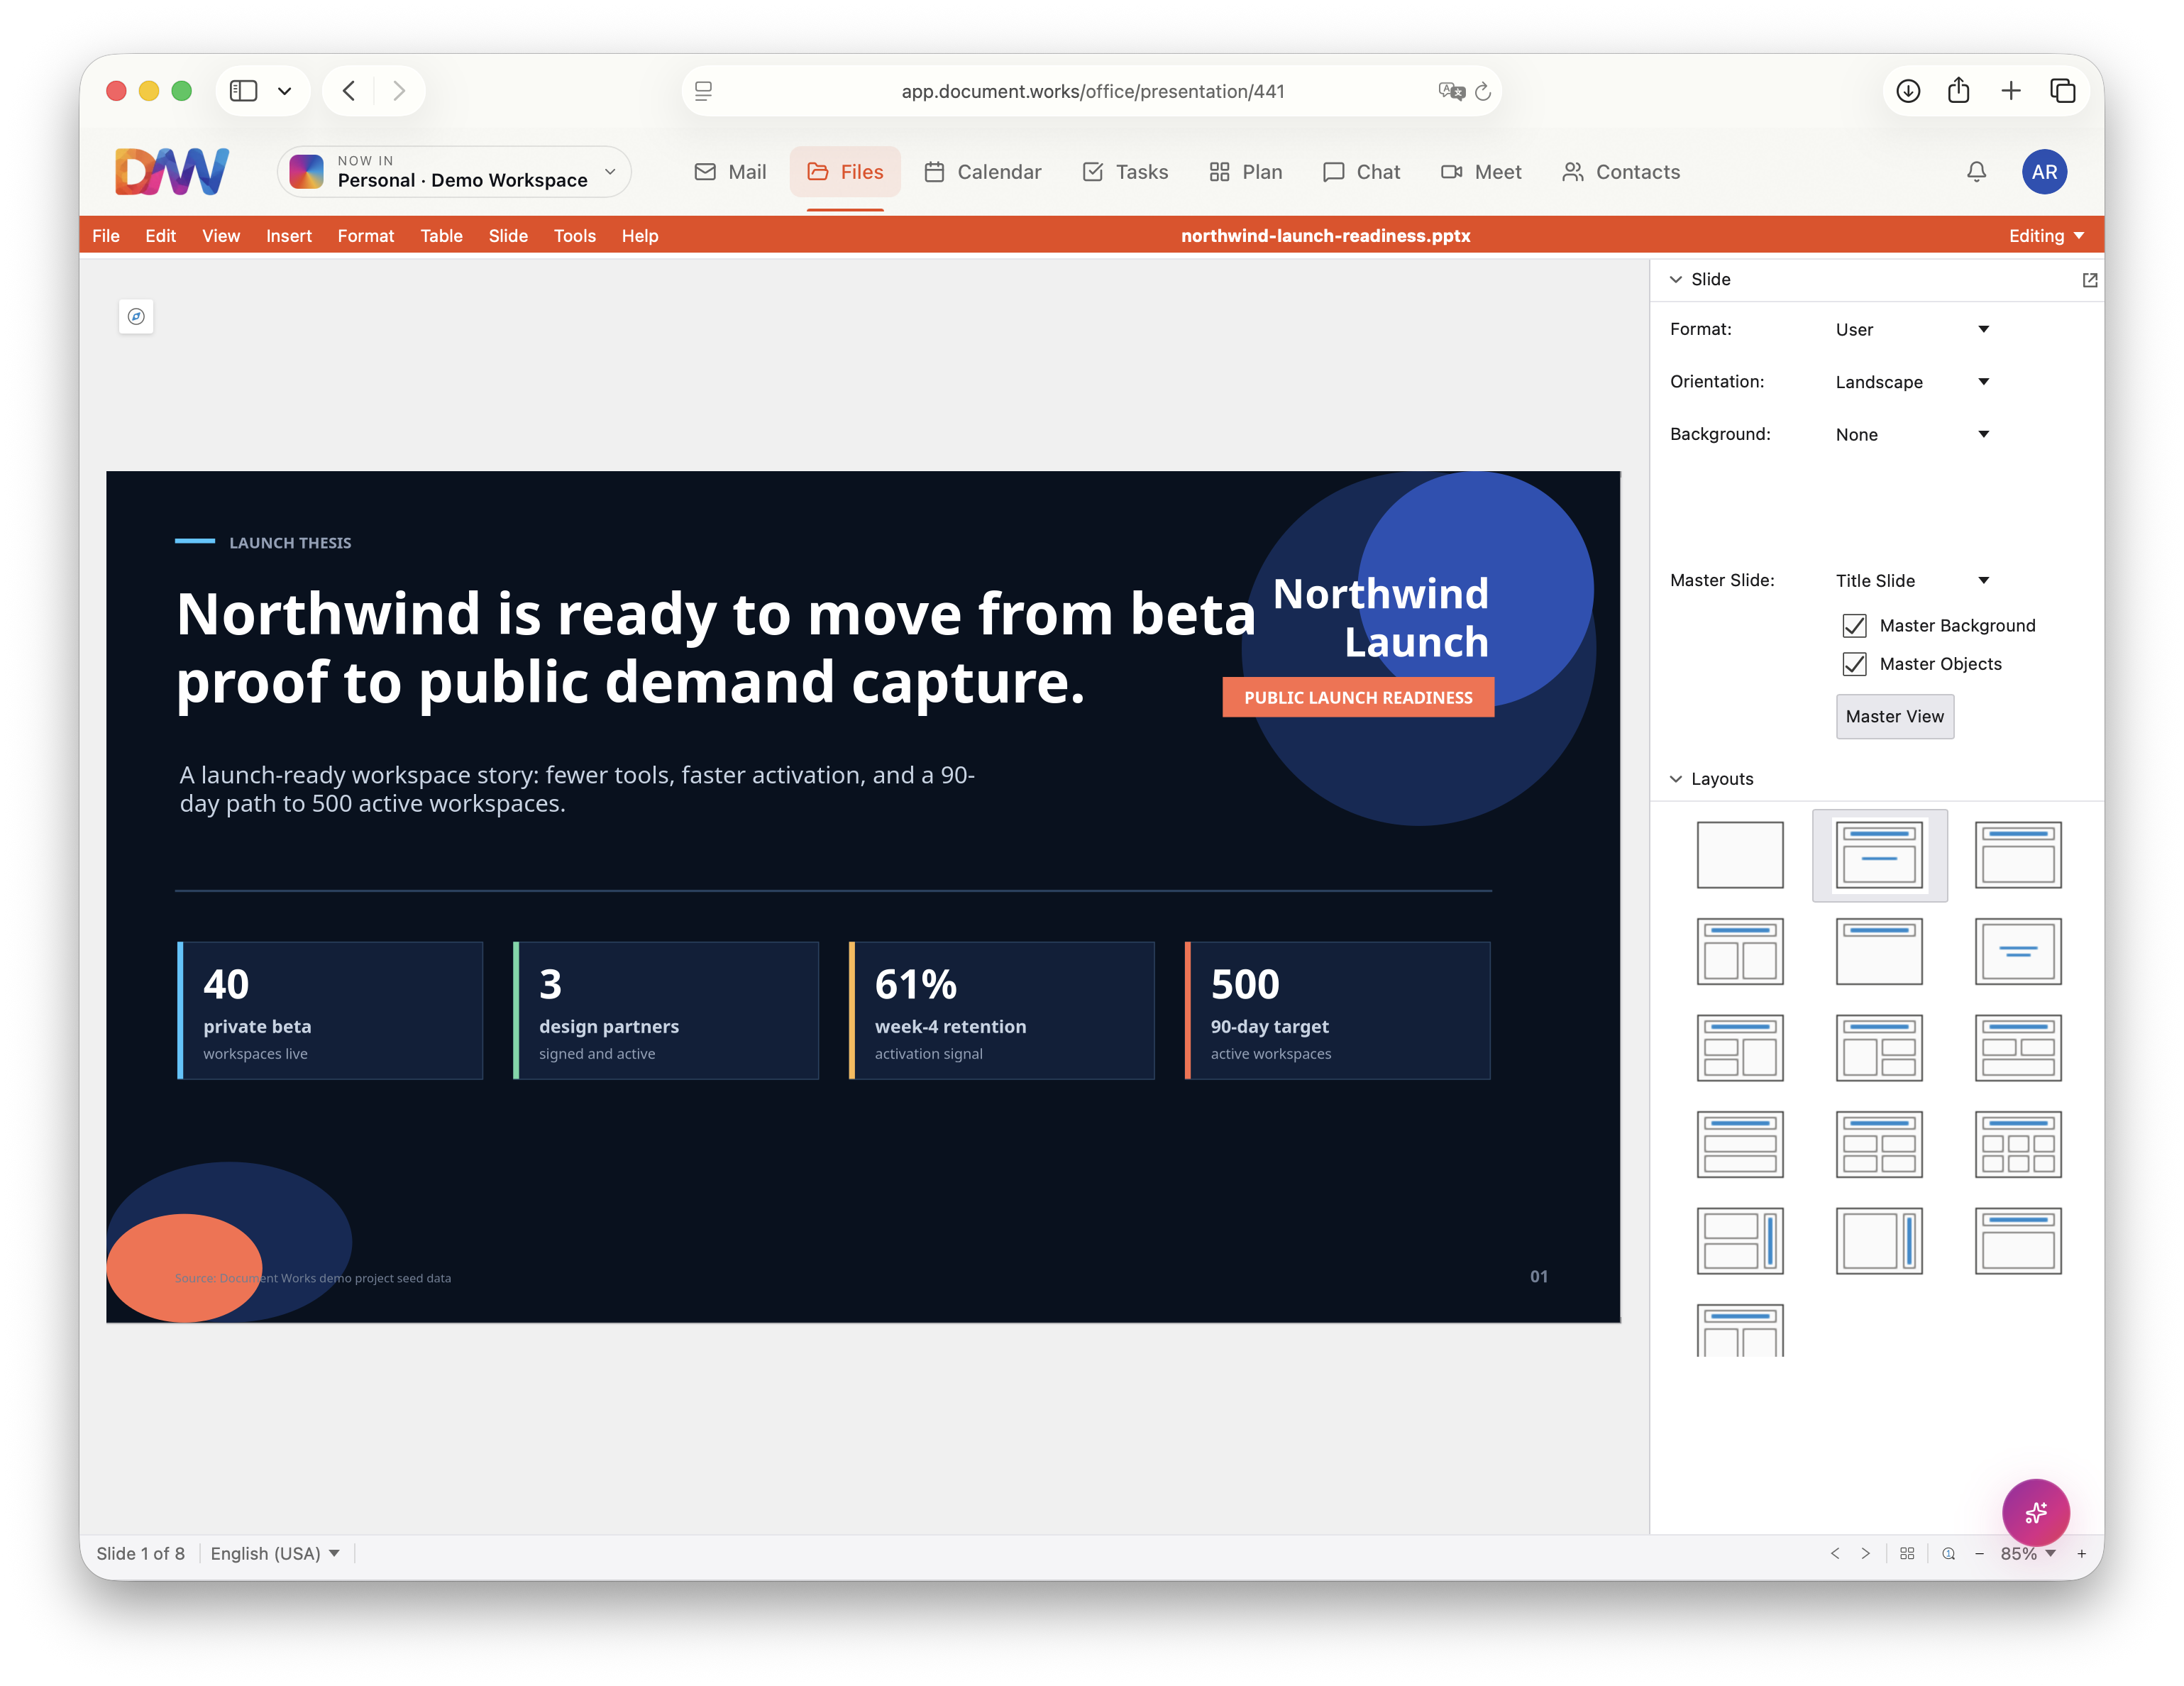Go back in browser history
Viewport: 2184px width, 1686px height.
click(349, 91)
